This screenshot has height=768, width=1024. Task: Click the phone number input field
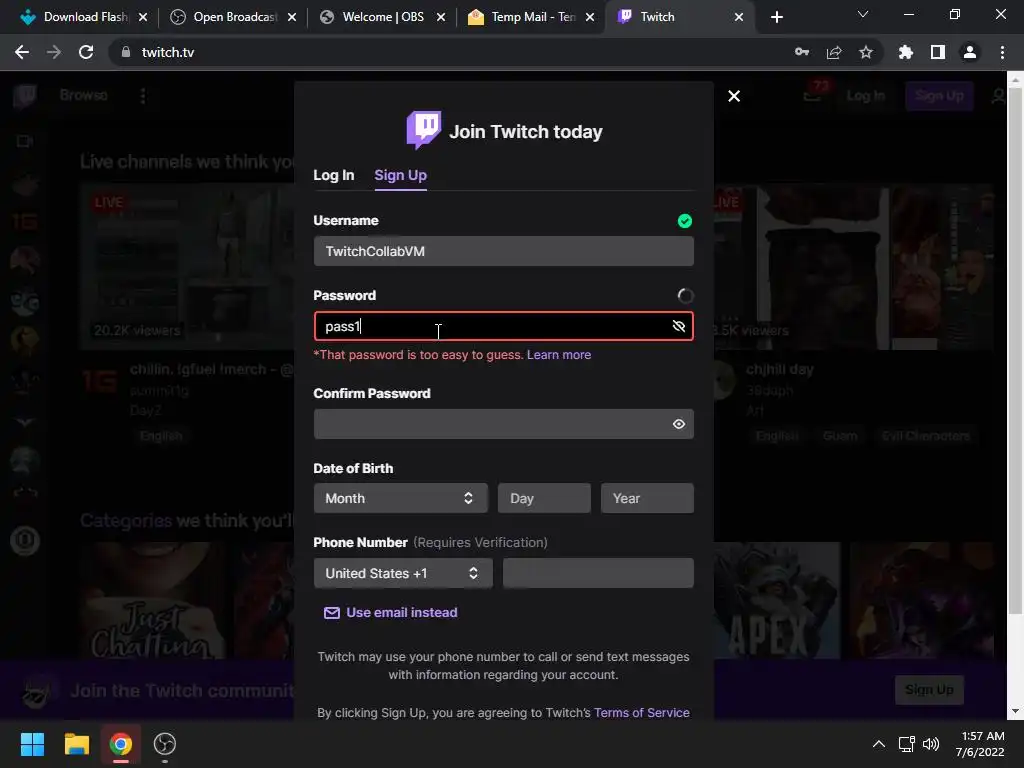(598, 573)
